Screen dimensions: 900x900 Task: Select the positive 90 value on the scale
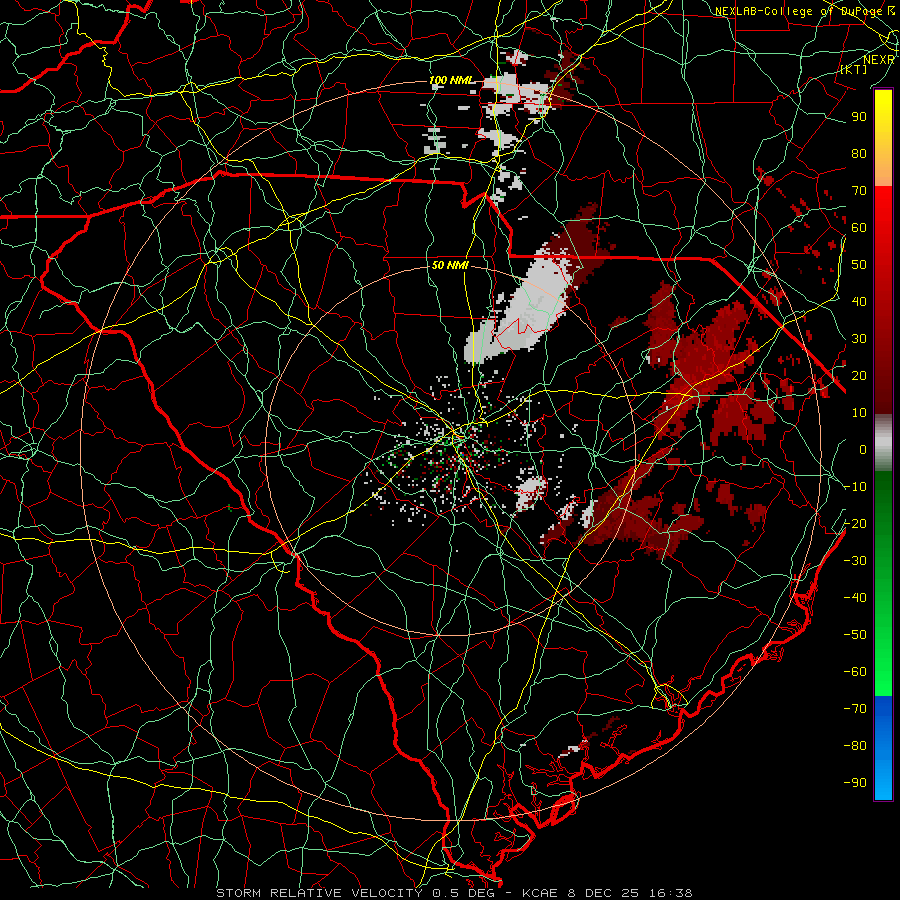[x=859, y=117]
